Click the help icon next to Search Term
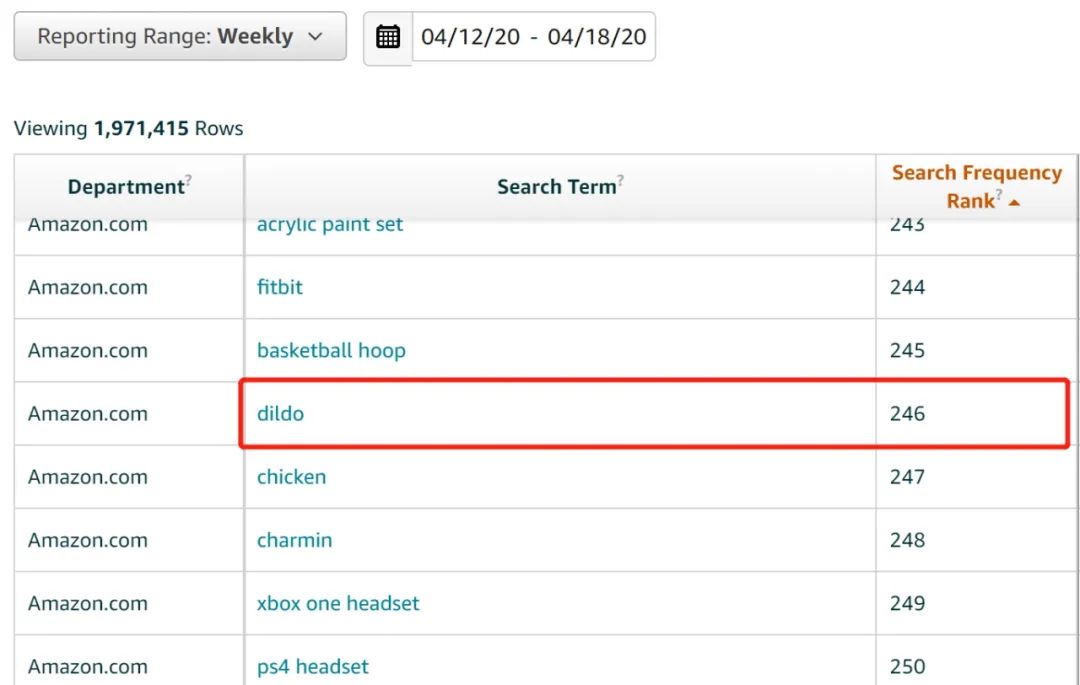The width and height of the screenshot is (1080, 685). tap(621, 179)
